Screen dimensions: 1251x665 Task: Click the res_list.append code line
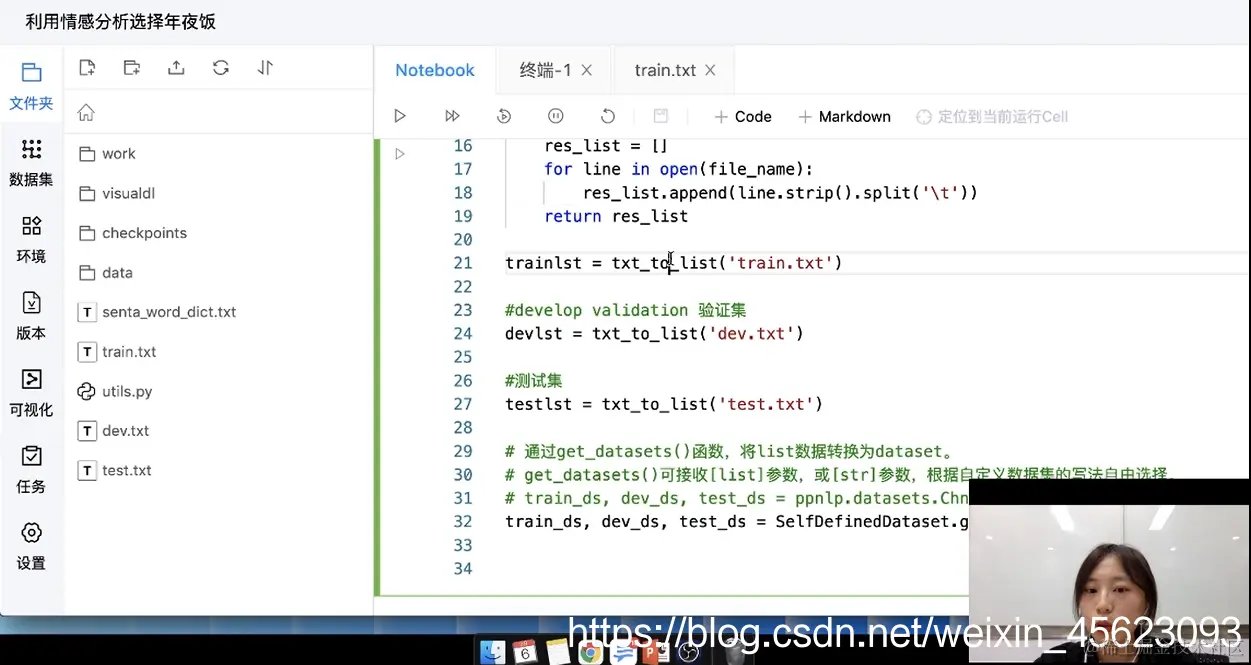pos(780,193)
